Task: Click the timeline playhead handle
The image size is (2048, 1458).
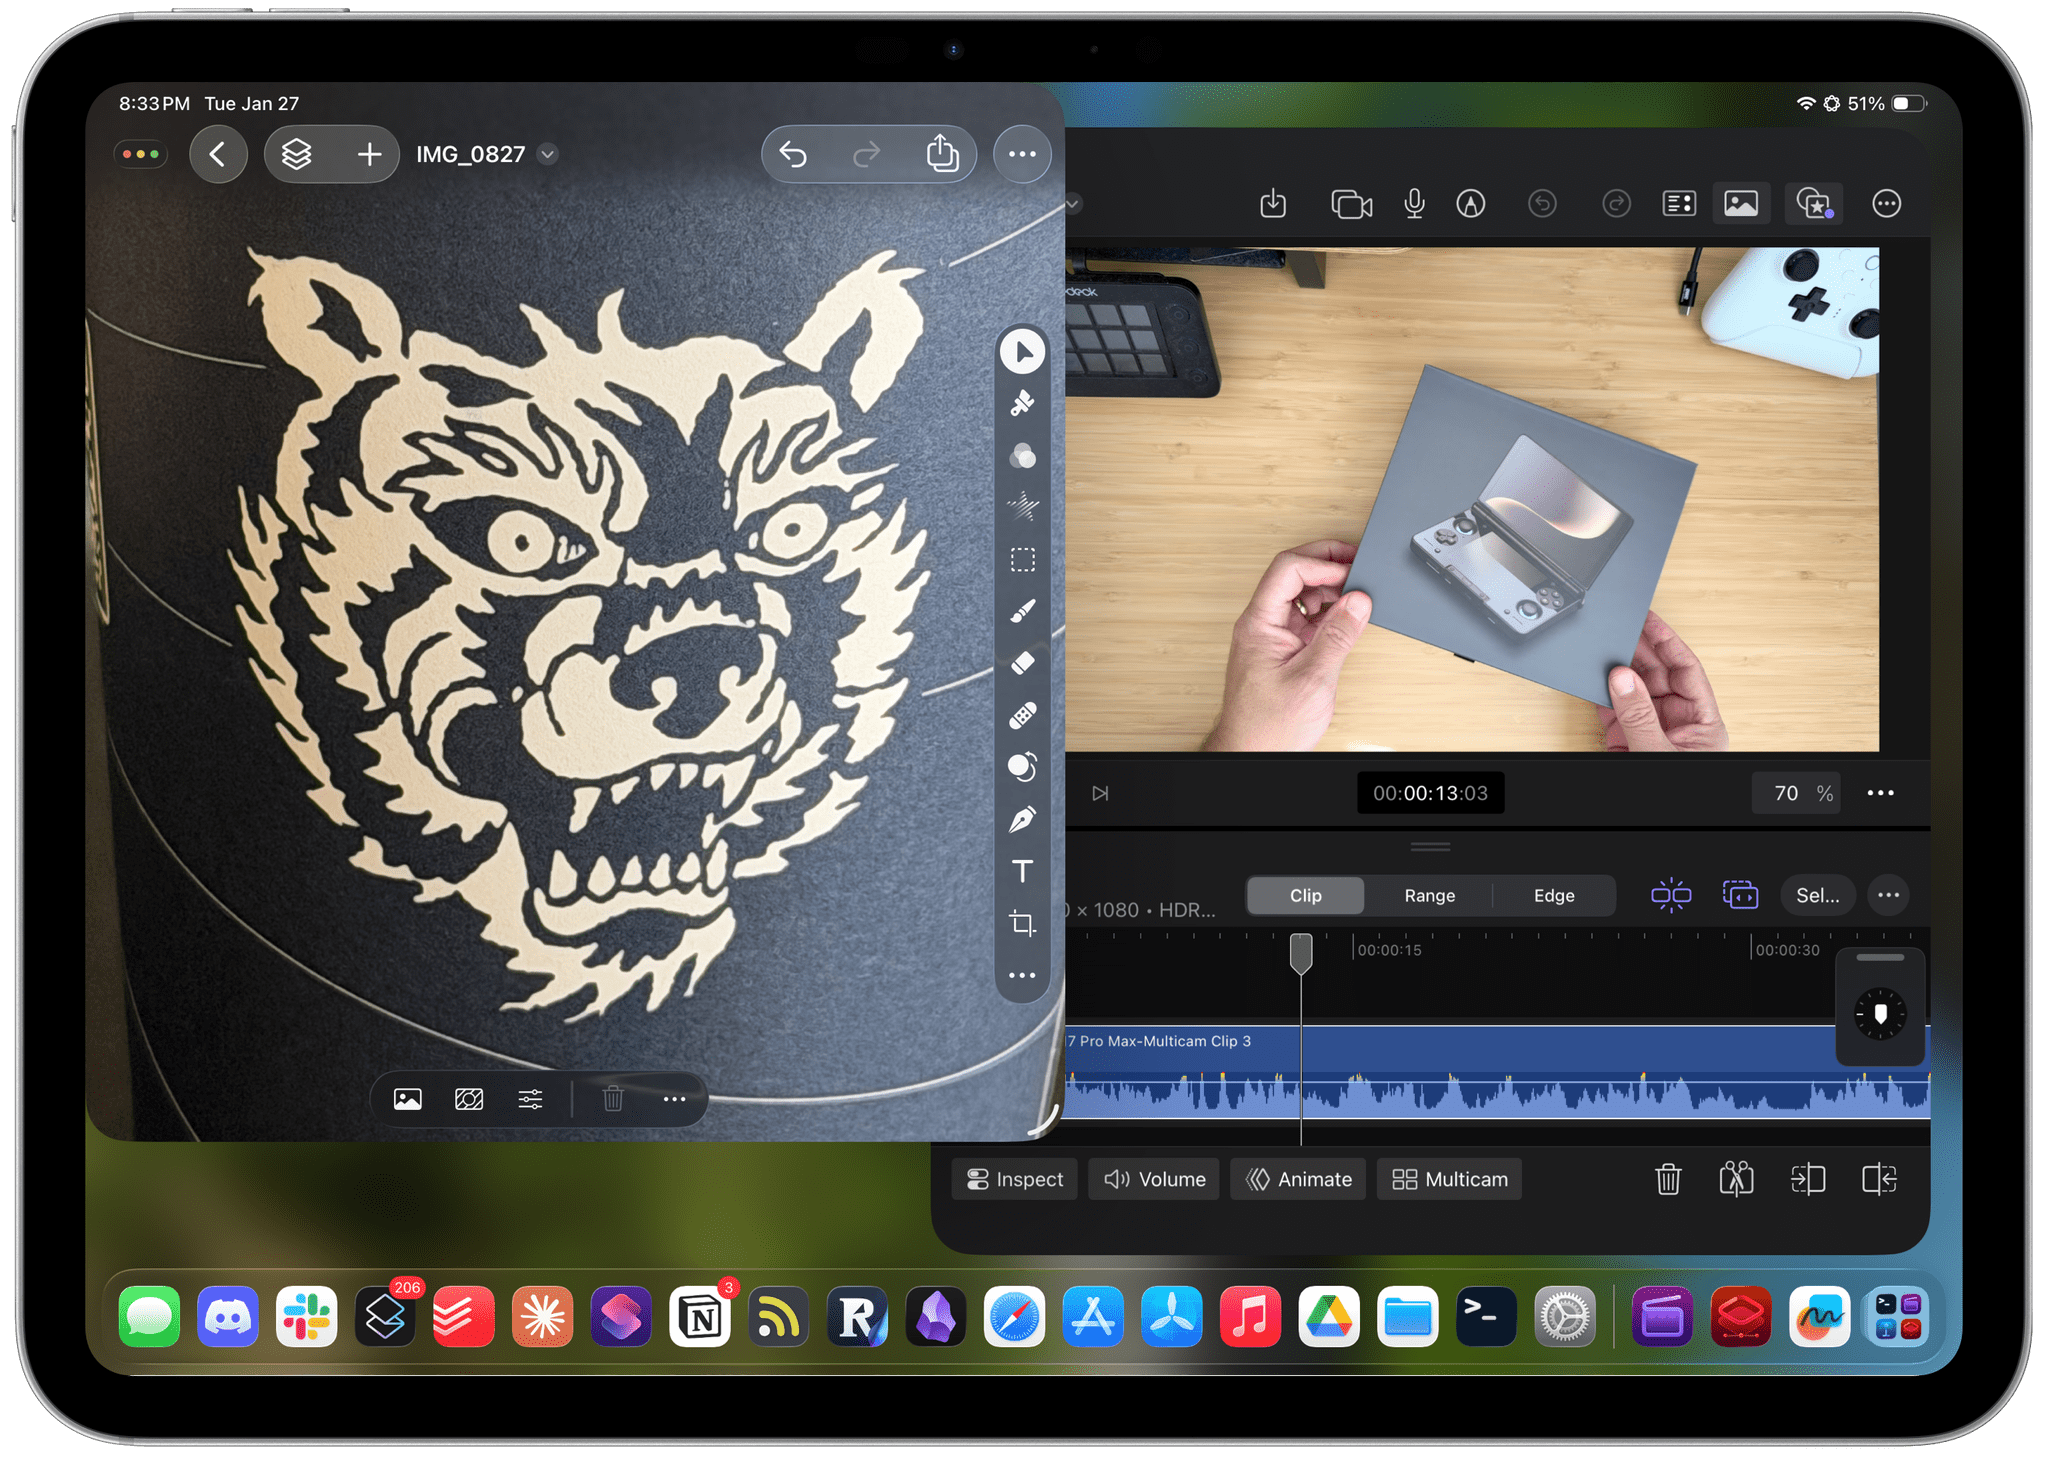Action: 1301,952
